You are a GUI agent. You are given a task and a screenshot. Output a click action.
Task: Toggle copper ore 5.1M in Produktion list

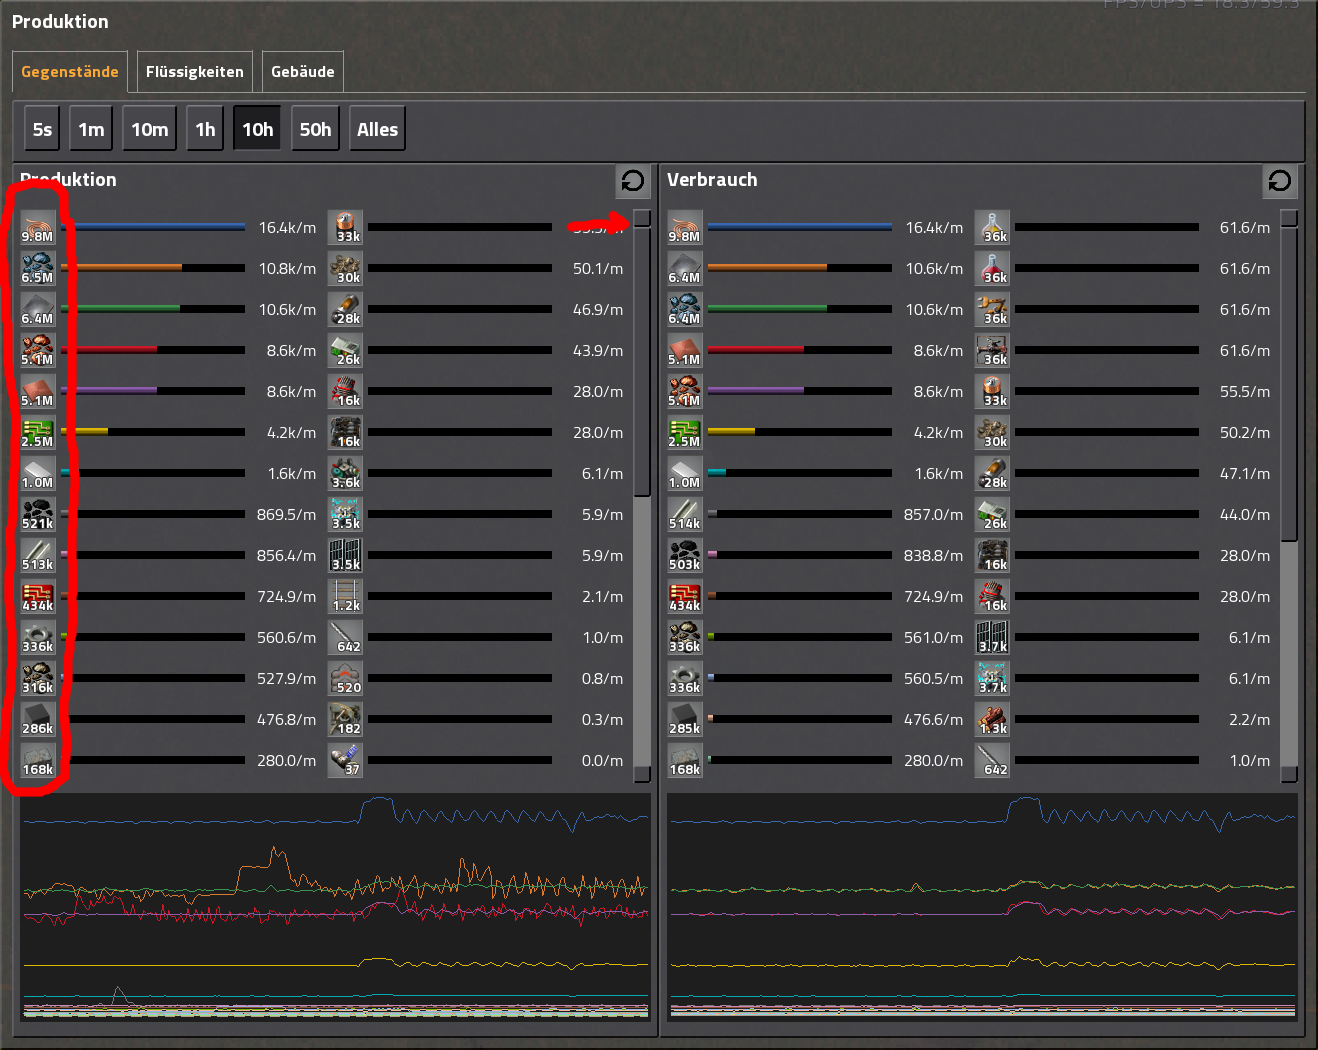pos(38,350)
